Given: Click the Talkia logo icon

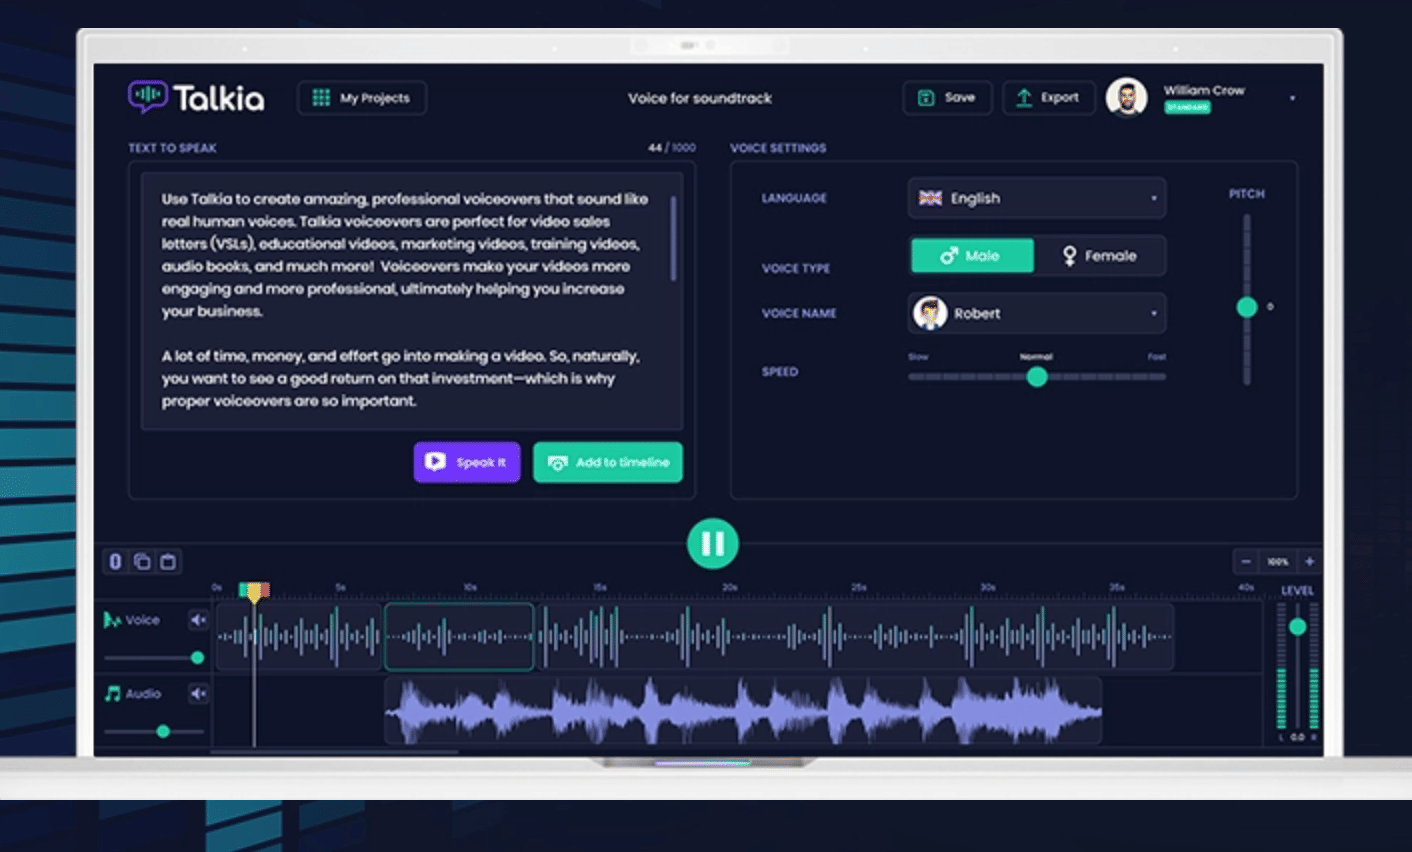Looking at the screenshot, I should point(148,96).
